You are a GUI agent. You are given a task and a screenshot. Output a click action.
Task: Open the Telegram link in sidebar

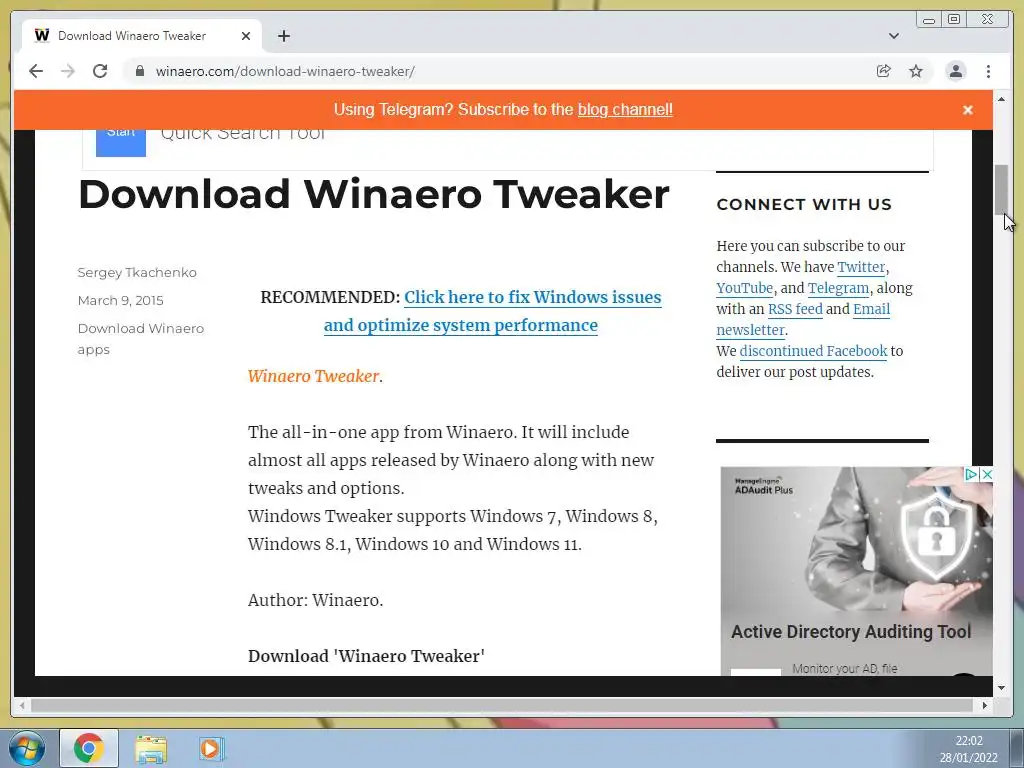point(838,288)
